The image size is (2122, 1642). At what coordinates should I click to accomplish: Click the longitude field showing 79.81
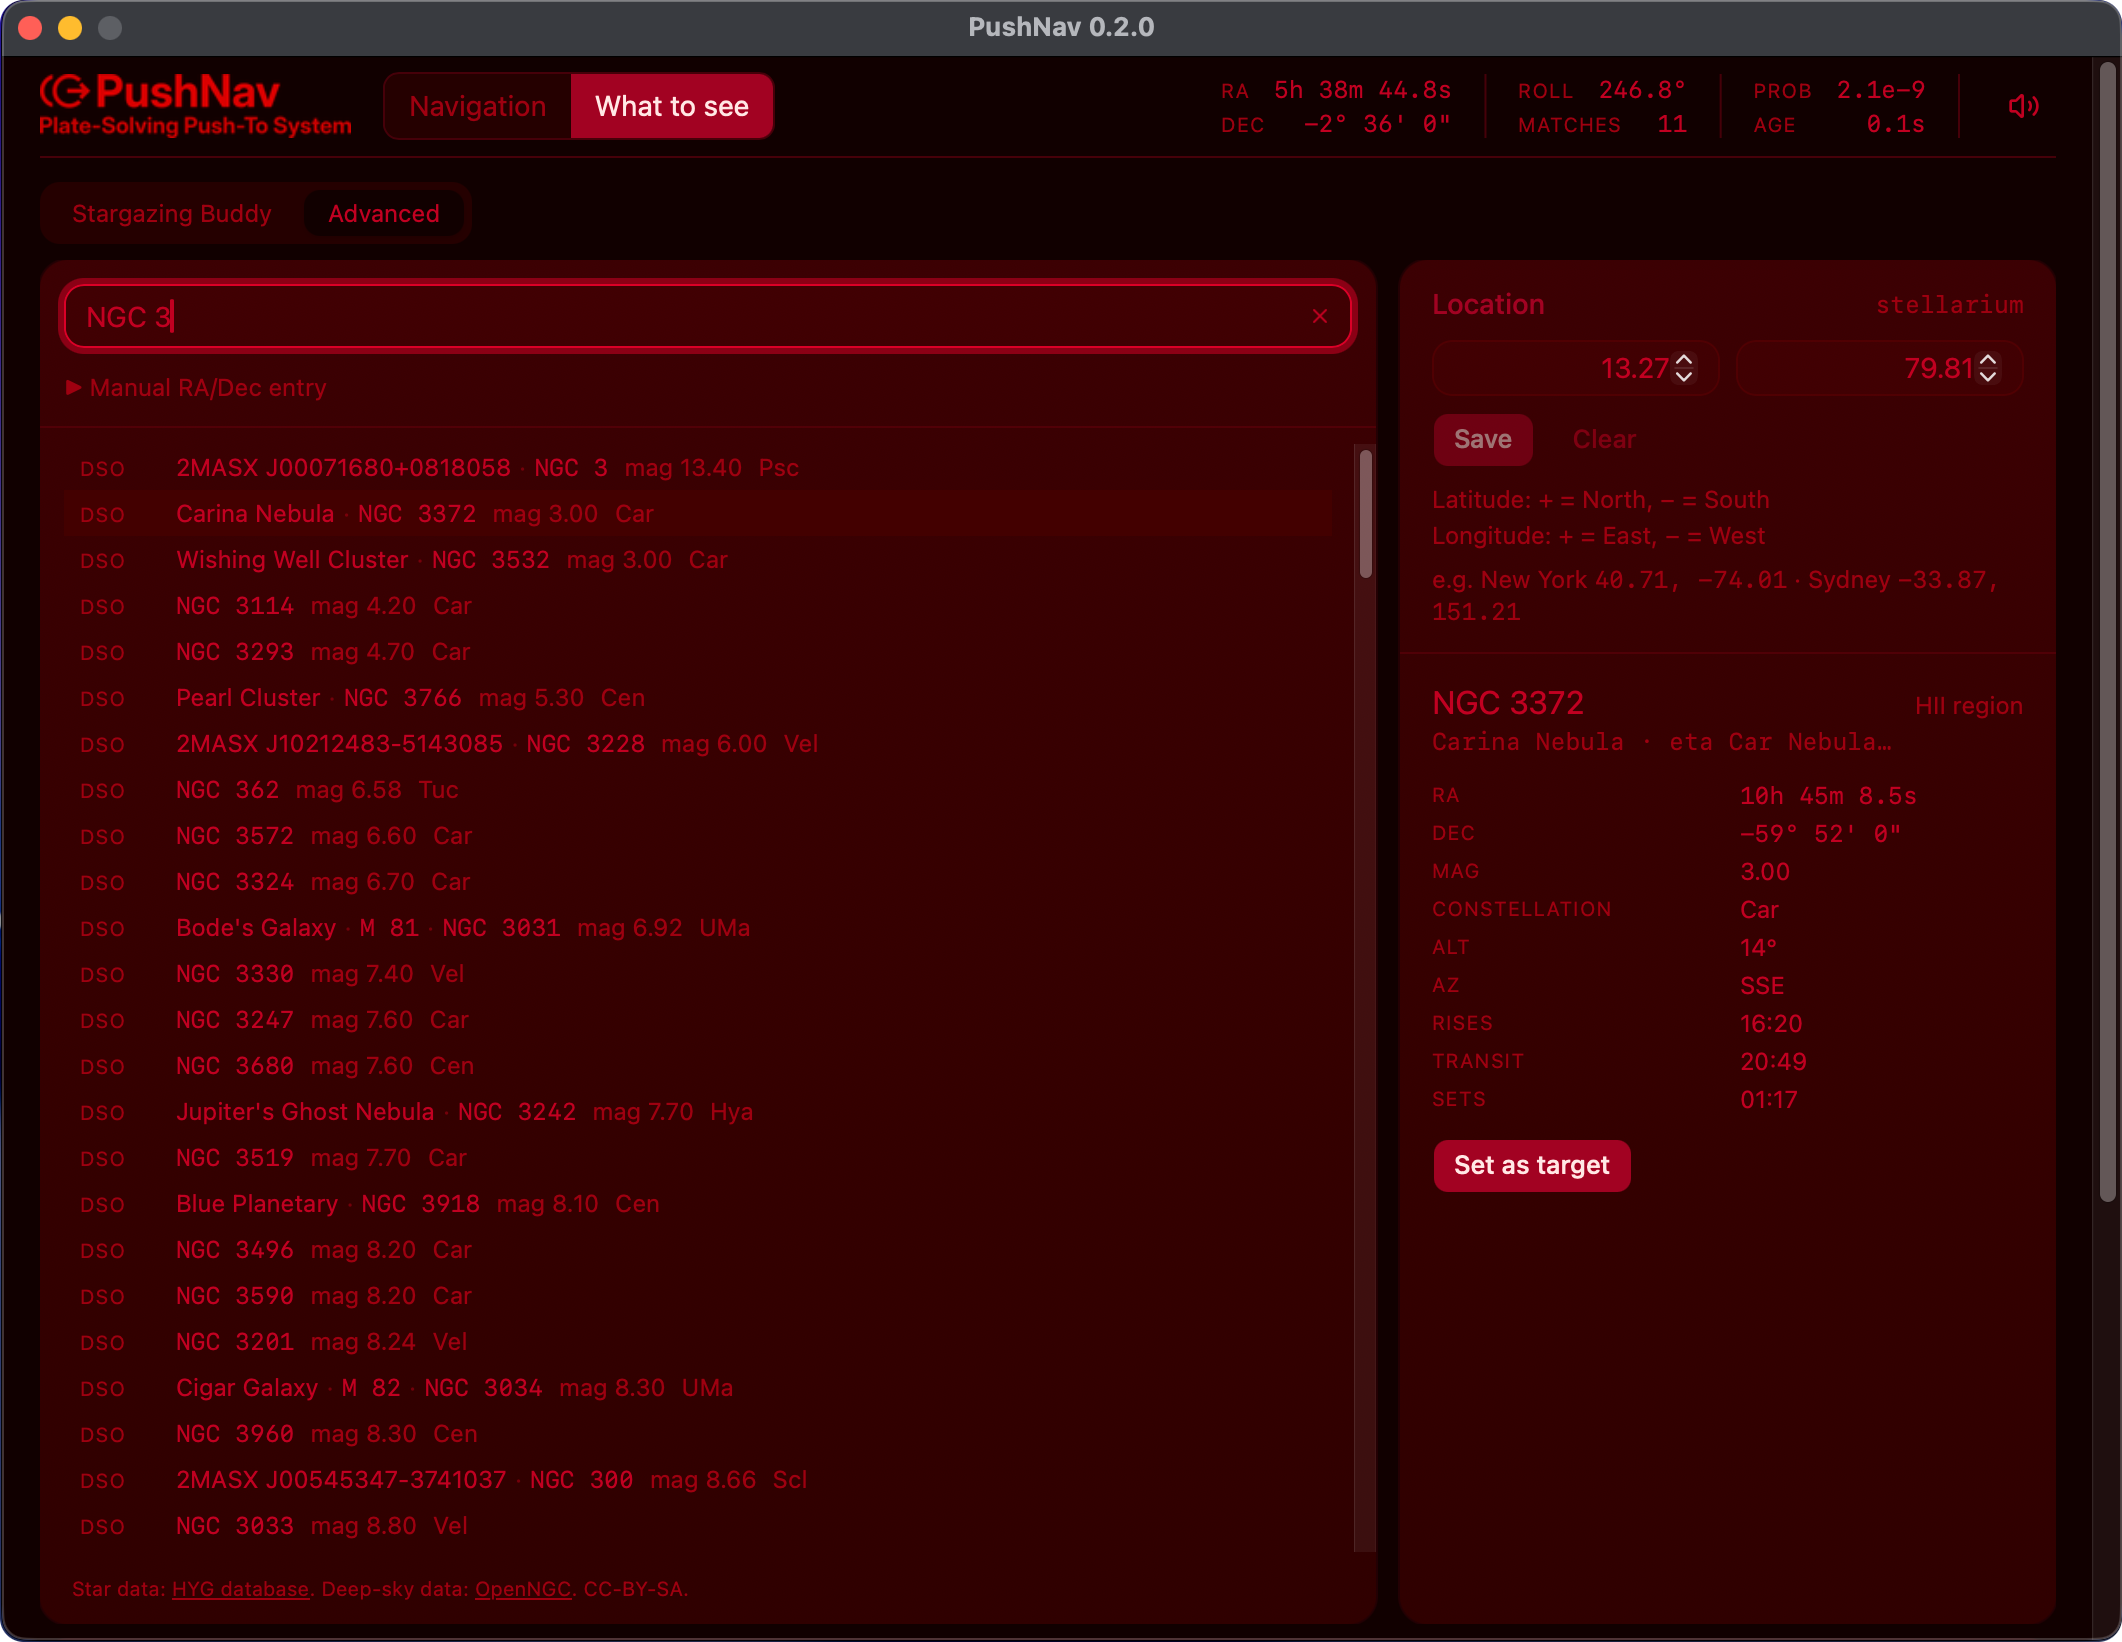[1880, 368]
